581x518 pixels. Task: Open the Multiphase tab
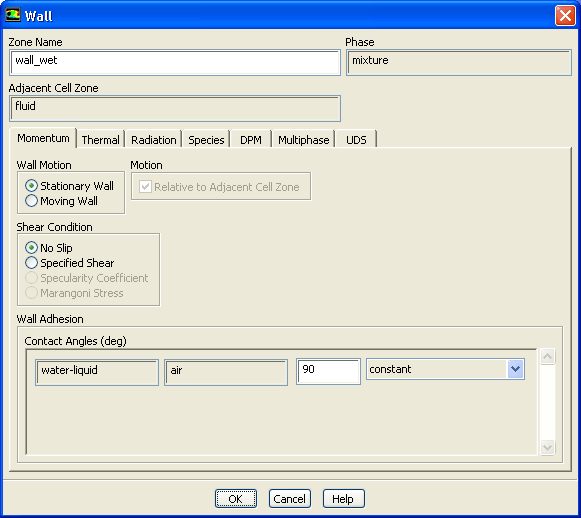coord(303,140)
